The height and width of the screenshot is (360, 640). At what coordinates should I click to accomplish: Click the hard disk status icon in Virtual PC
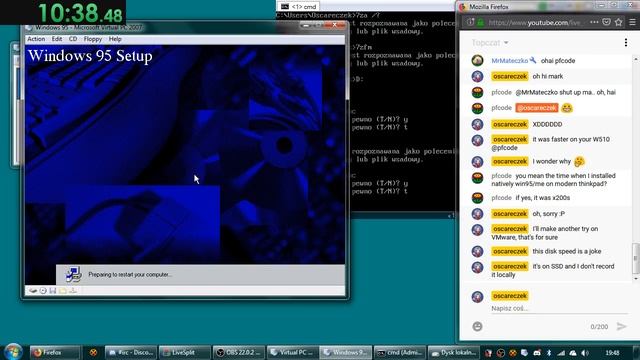point(33,291)
